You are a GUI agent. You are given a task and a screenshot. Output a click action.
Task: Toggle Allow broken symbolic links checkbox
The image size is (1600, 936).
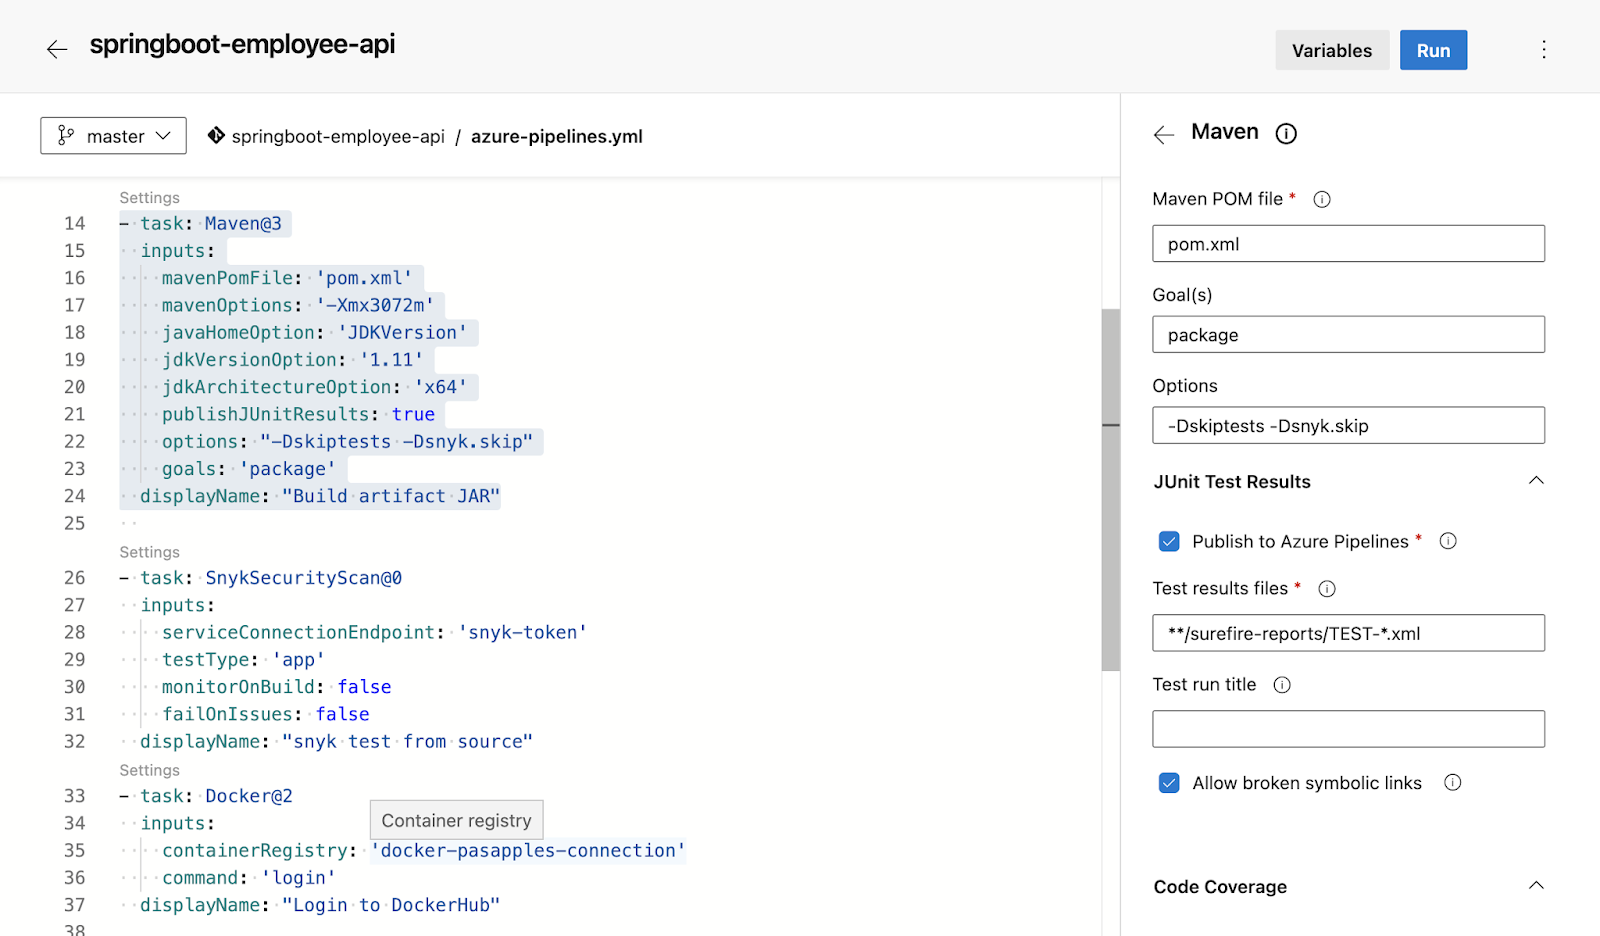(x=1169, y=783)
